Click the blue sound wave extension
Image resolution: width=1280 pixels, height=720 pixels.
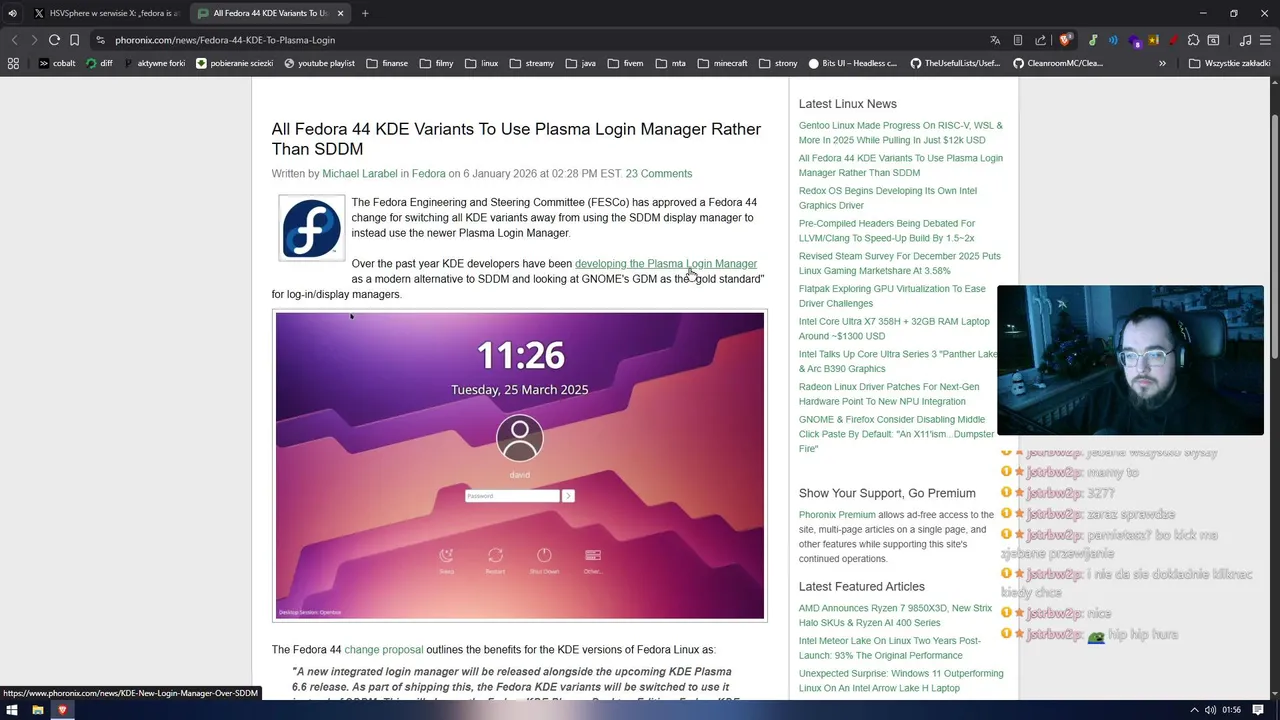(x=1113, y=40)
